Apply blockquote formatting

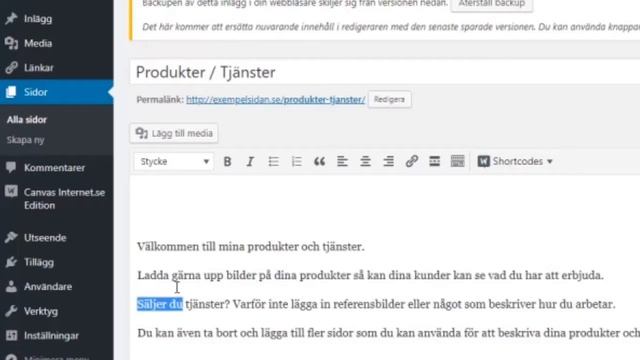click(320, 162)
